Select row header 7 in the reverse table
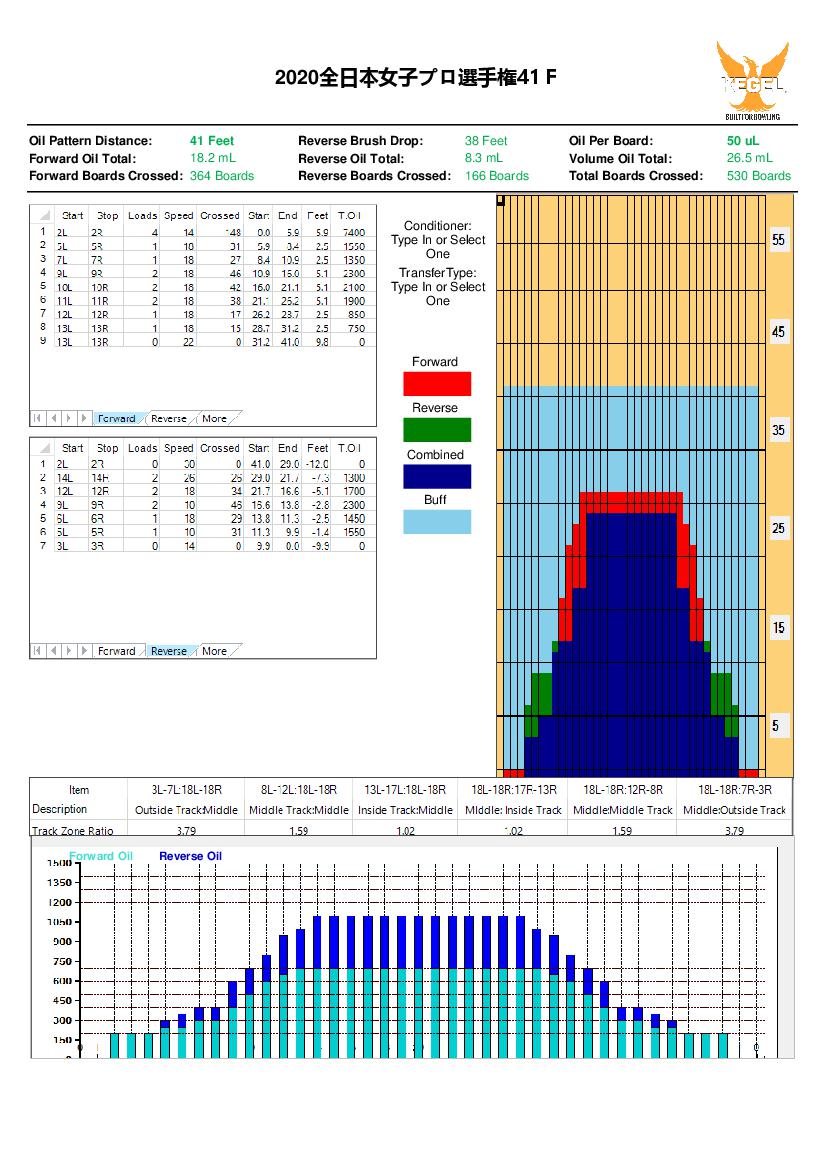The image size is (826, 1169). (x=42, y=546)
